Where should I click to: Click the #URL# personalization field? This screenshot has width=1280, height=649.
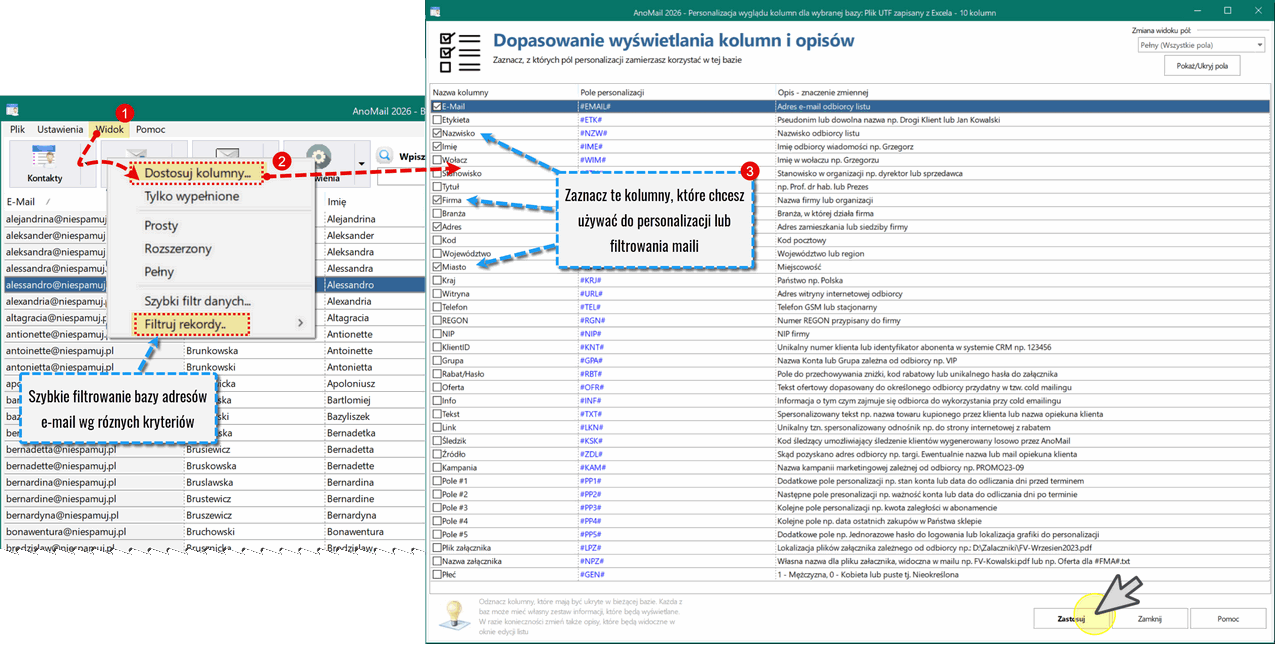tap(590, 294)
